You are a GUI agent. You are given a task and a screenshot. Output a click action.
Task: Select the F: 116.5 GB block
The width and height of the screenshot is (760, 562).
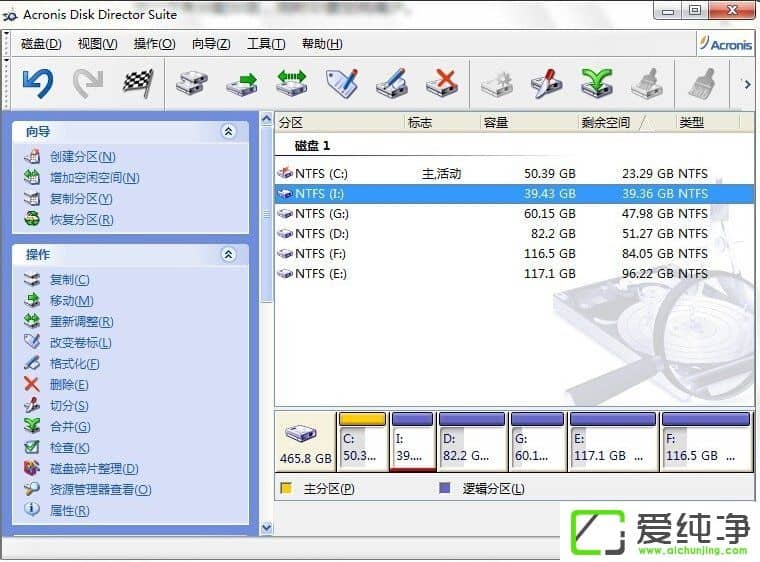pyautogui.click(x=706, y=442)
